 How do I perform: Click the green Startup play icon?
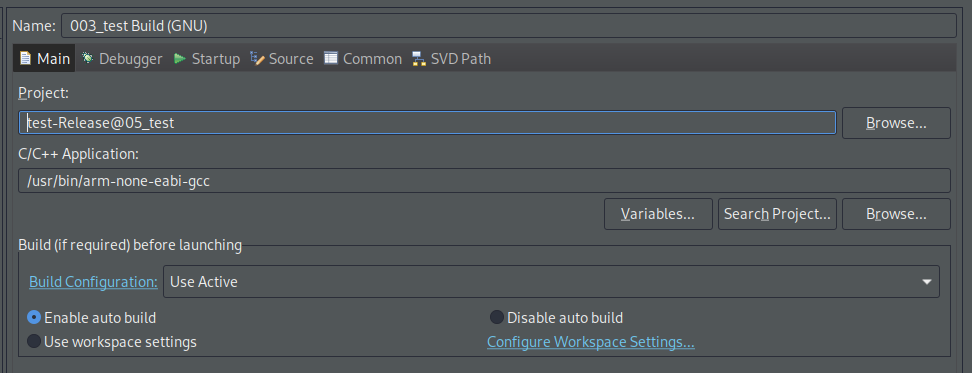pyautogui.click(x=180, y=58)
